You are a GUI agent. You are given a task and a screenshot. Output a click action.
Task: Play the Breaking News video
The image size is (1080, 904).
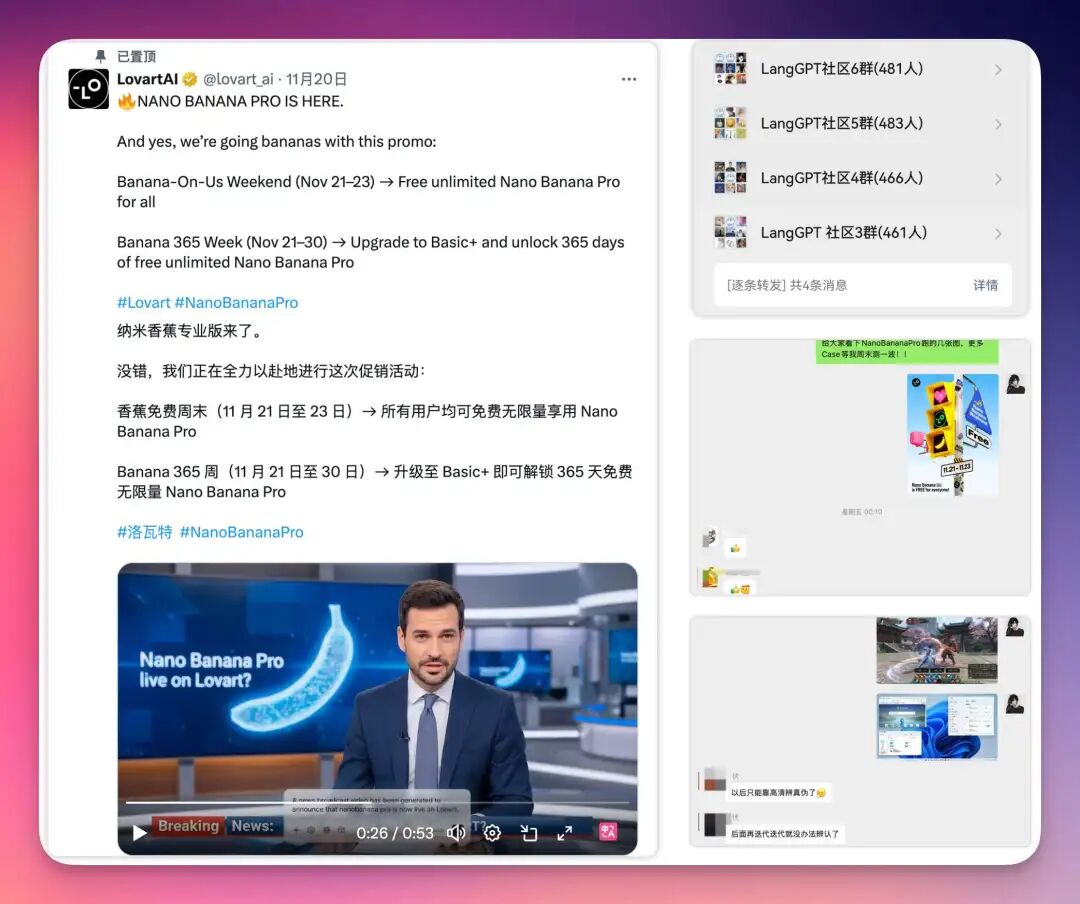138,832
